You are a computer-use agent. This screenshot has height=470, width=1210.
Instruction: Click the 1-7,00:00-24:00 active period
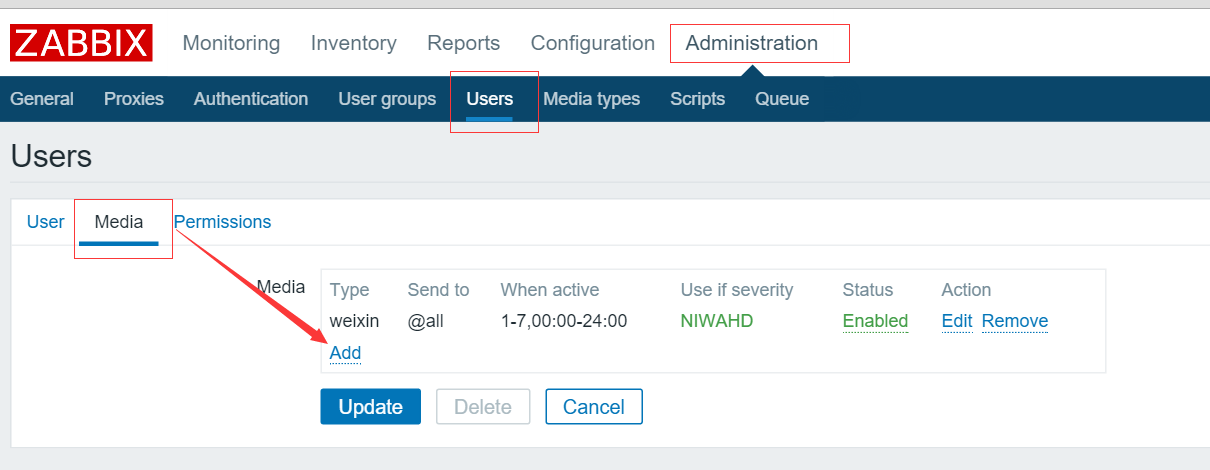[564, 321]
